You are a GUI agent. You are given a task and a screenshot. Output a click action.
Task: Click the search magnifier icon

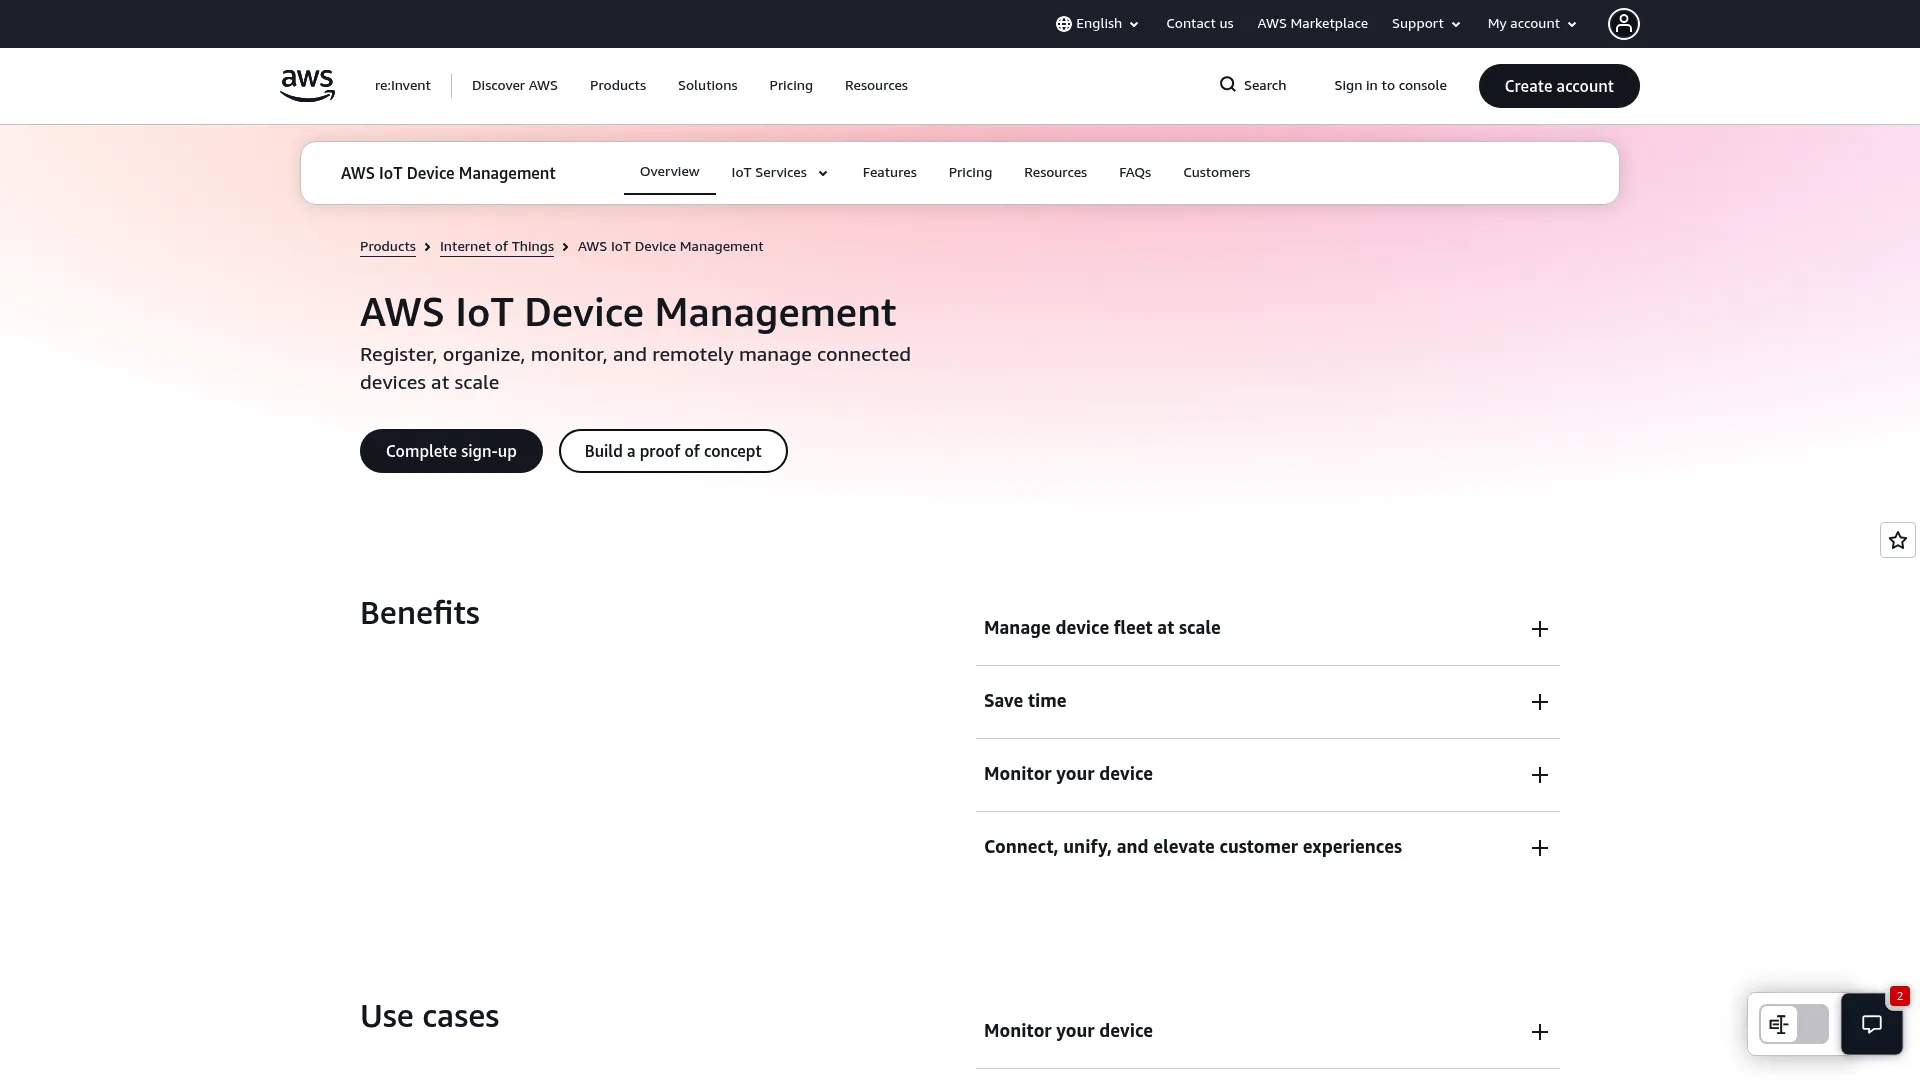click(1227, 85)
